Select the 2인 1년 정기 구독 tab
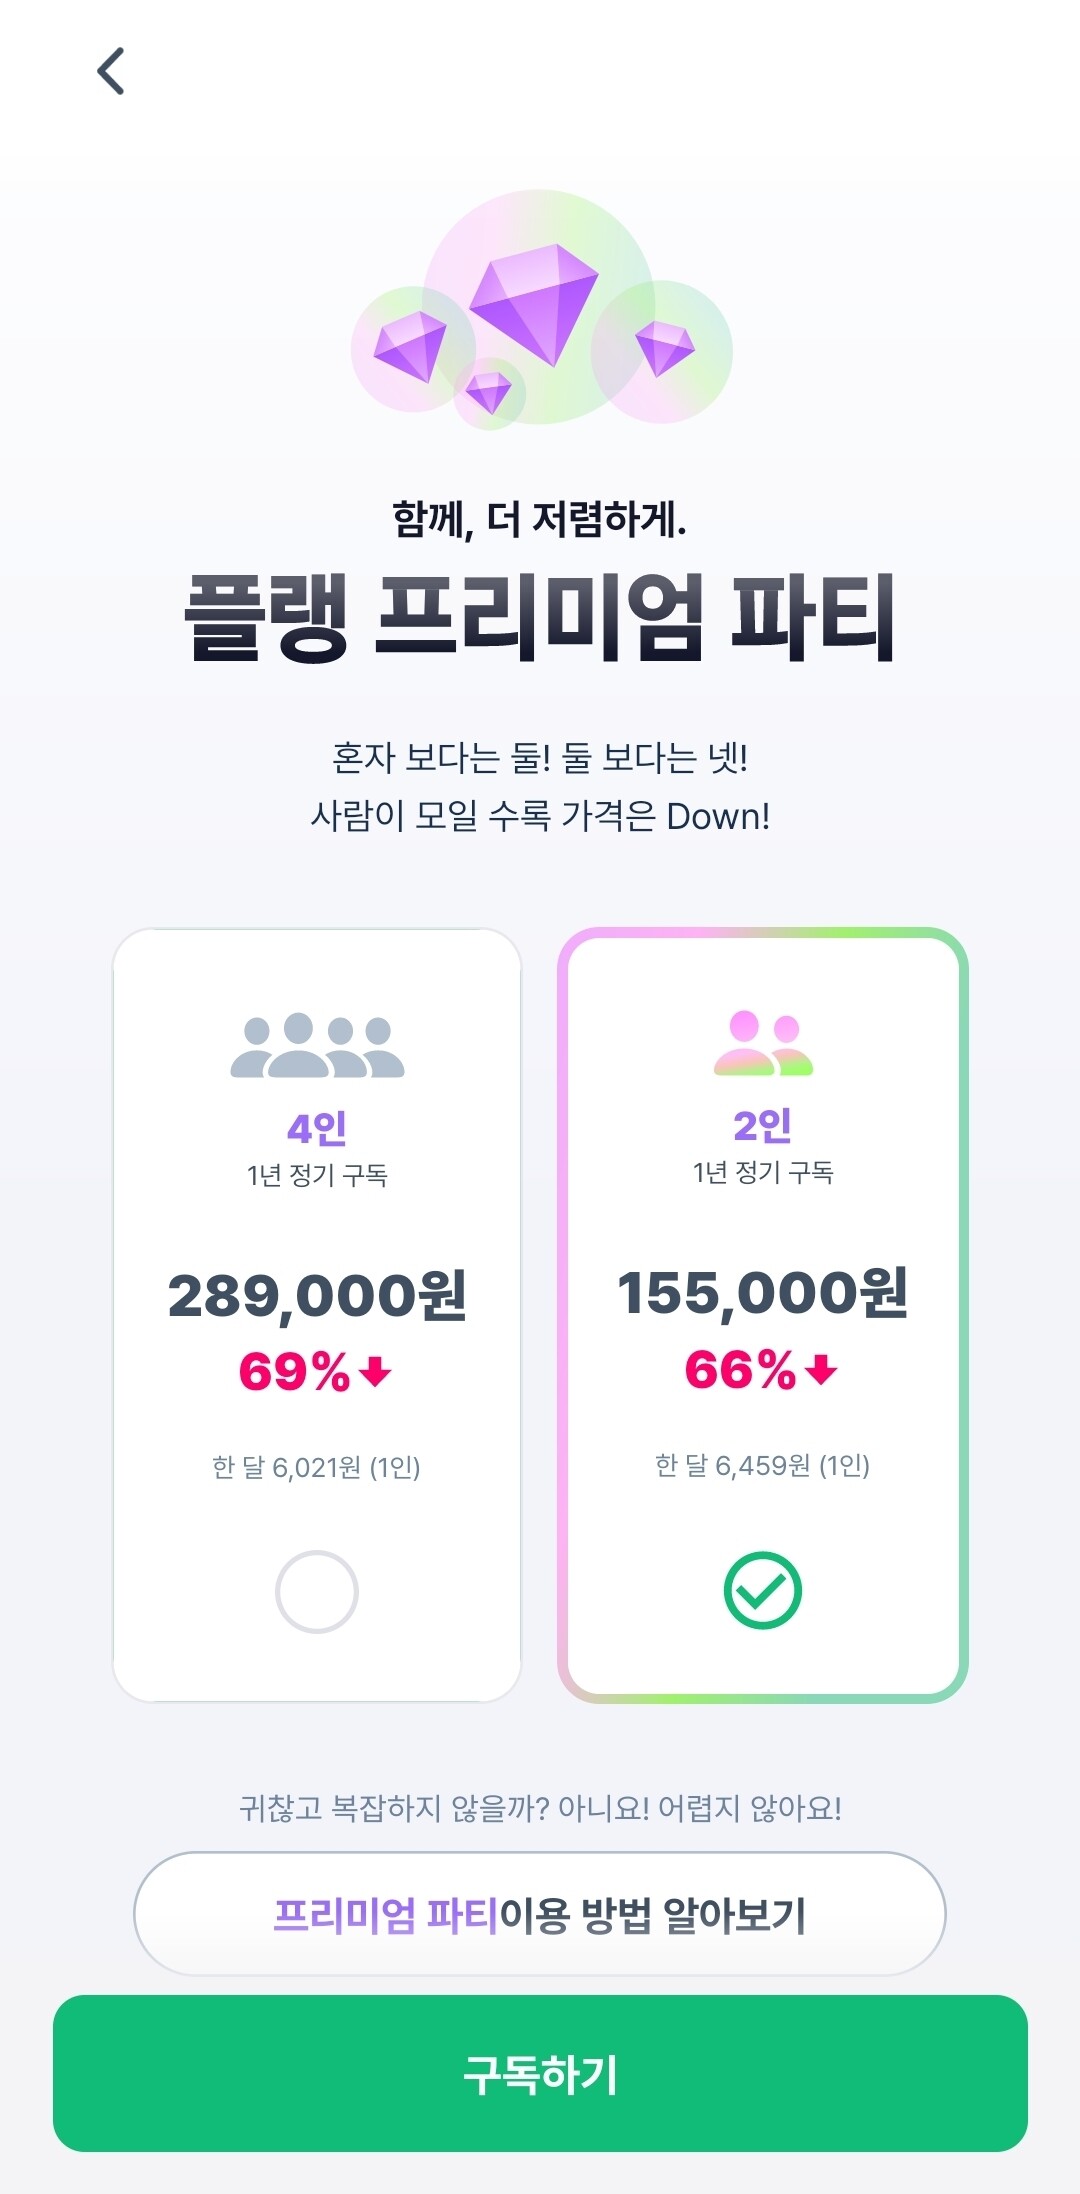This screenshot has height=2194, width=1080. (765, 1150)
